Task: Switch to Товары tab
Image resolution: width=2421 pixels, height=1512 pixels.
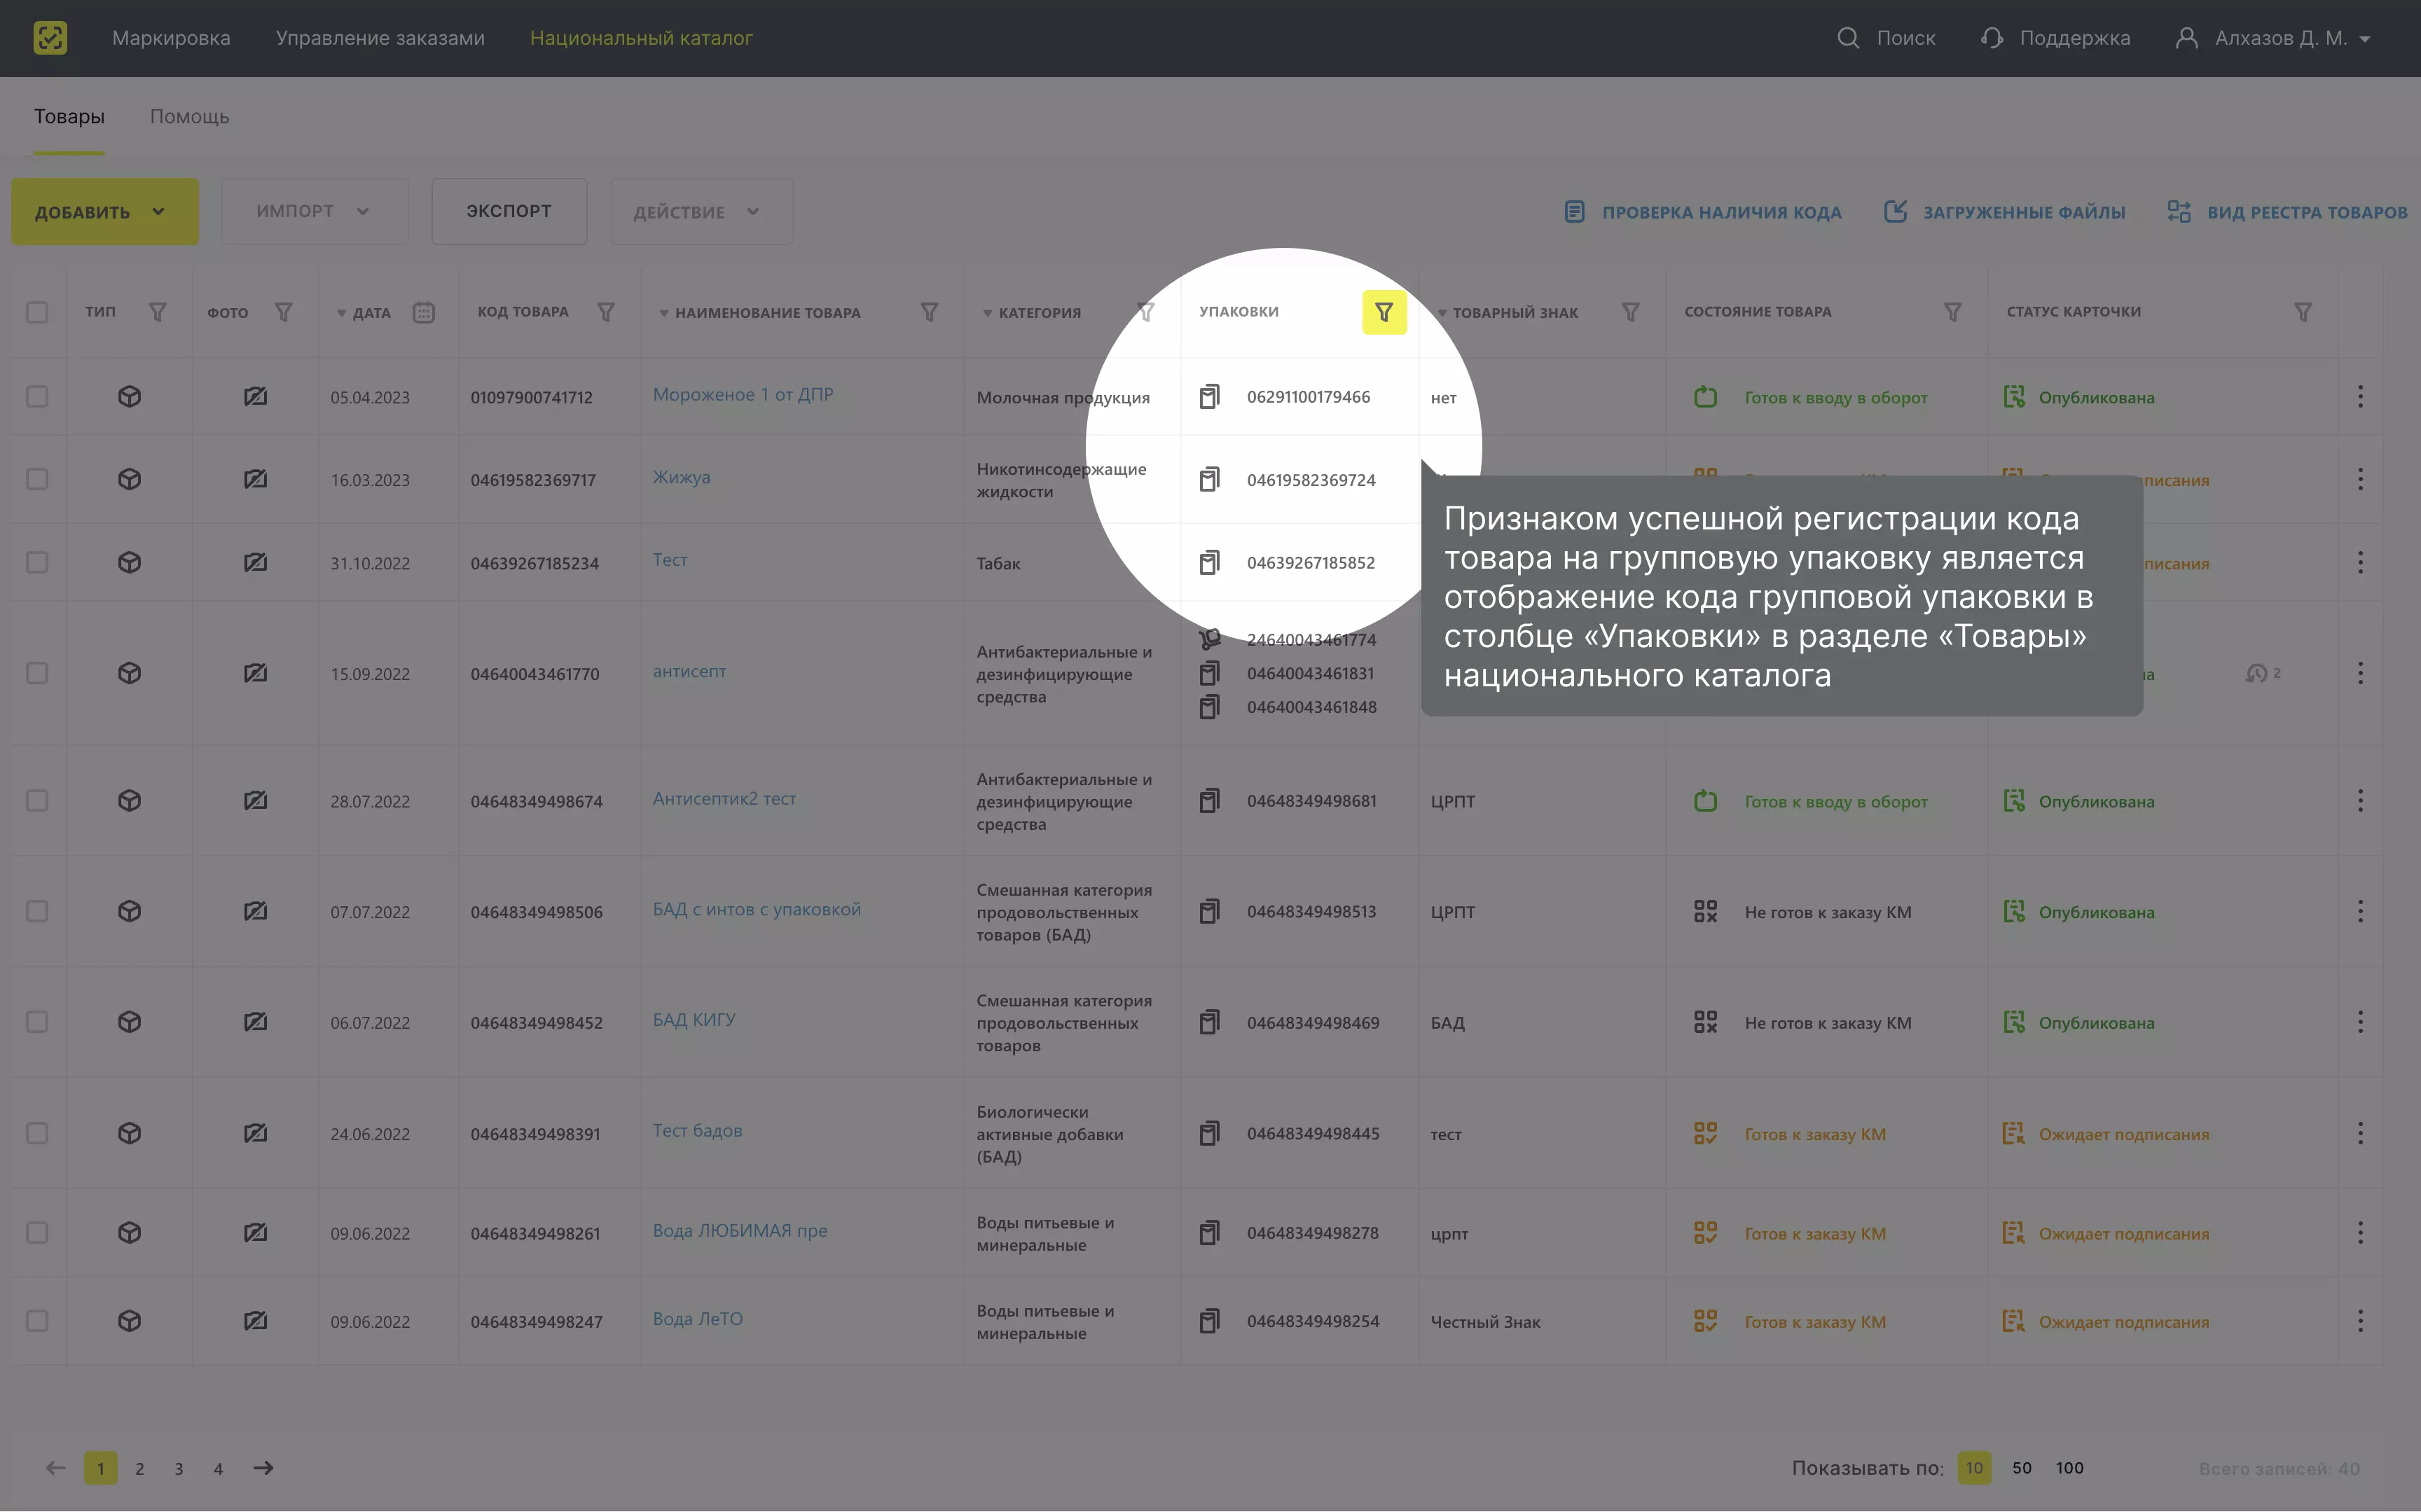Action: [69, 116]
